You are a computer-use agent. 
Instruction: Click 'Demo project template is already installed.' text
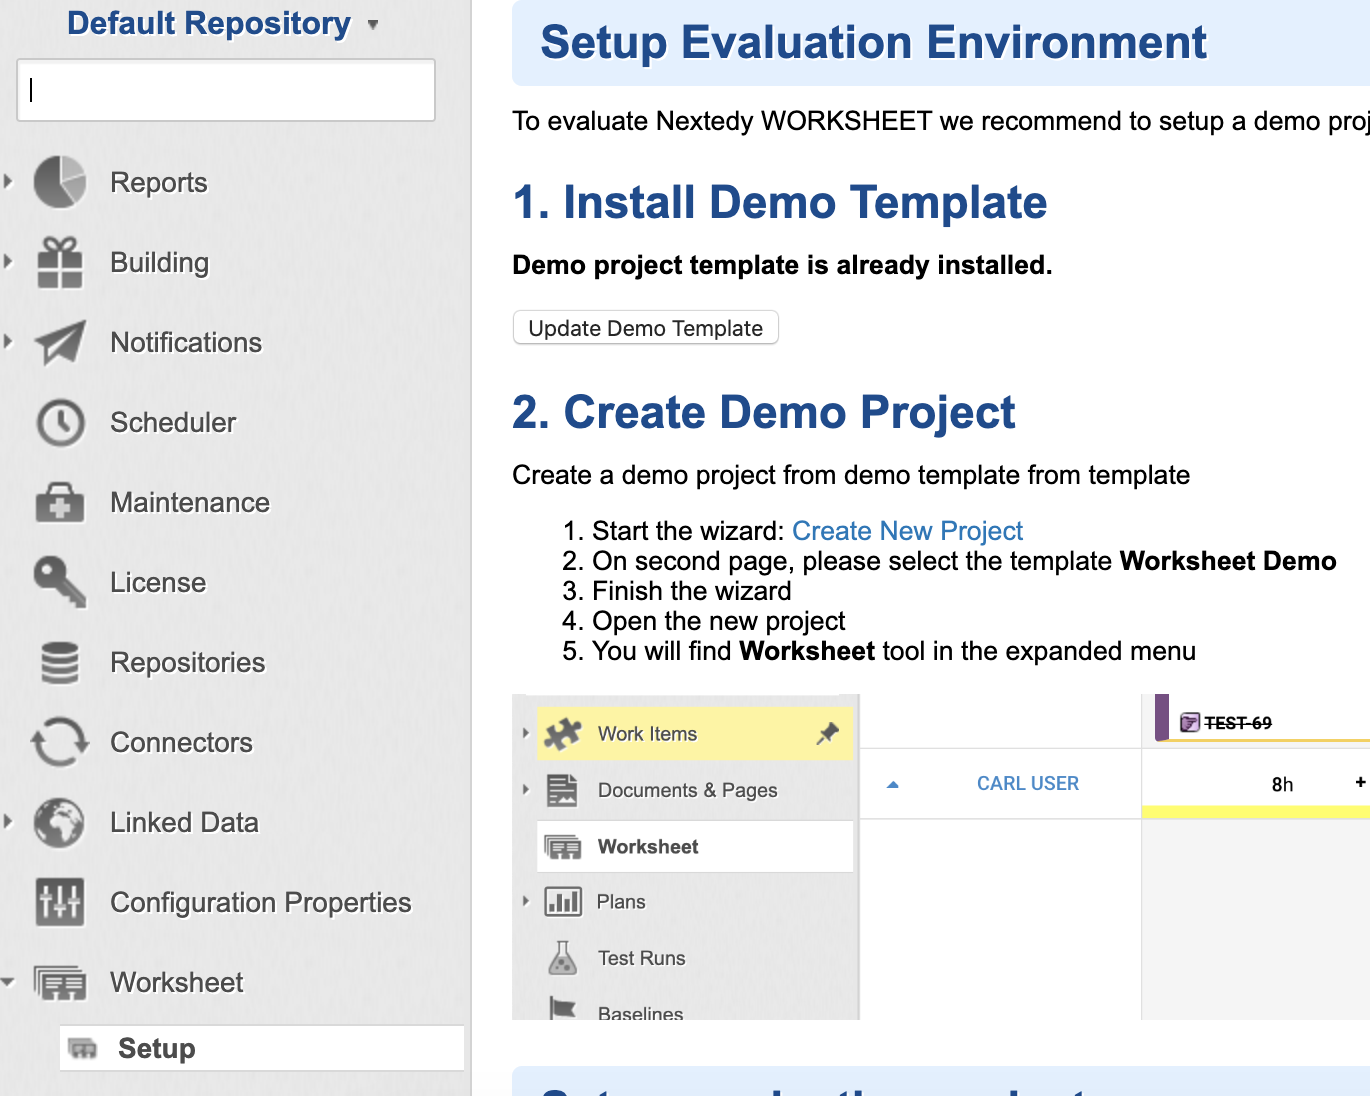click(x=782, y=265)
